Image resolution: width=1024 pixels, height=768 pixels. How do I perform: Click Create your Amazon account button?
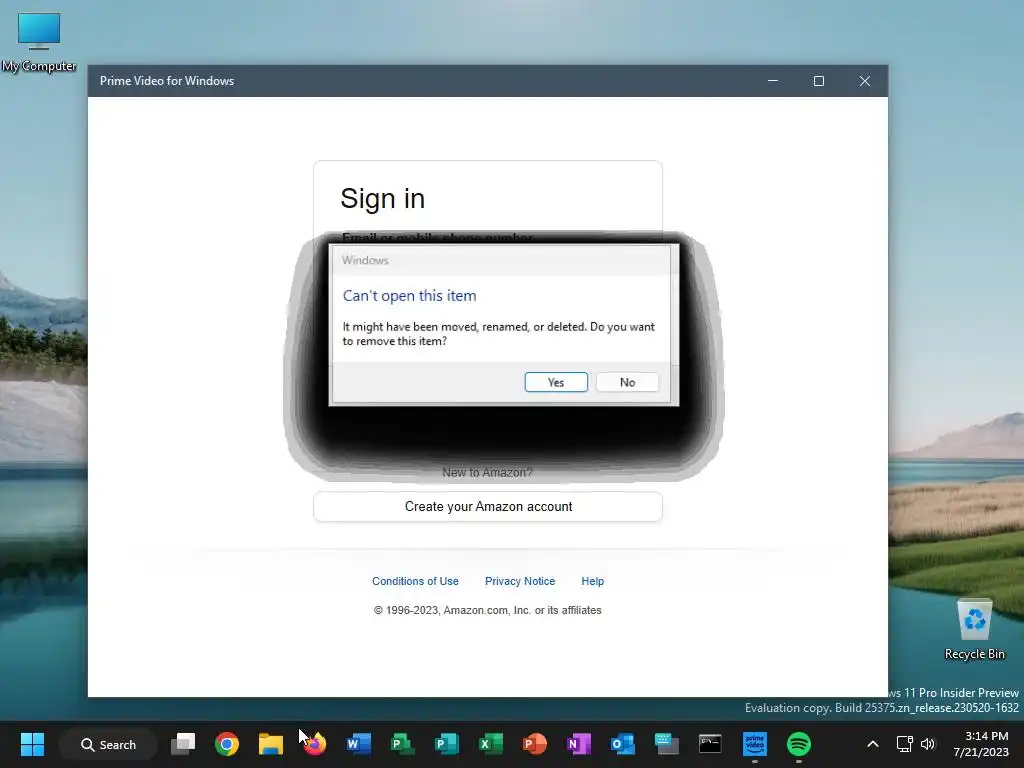488,507
